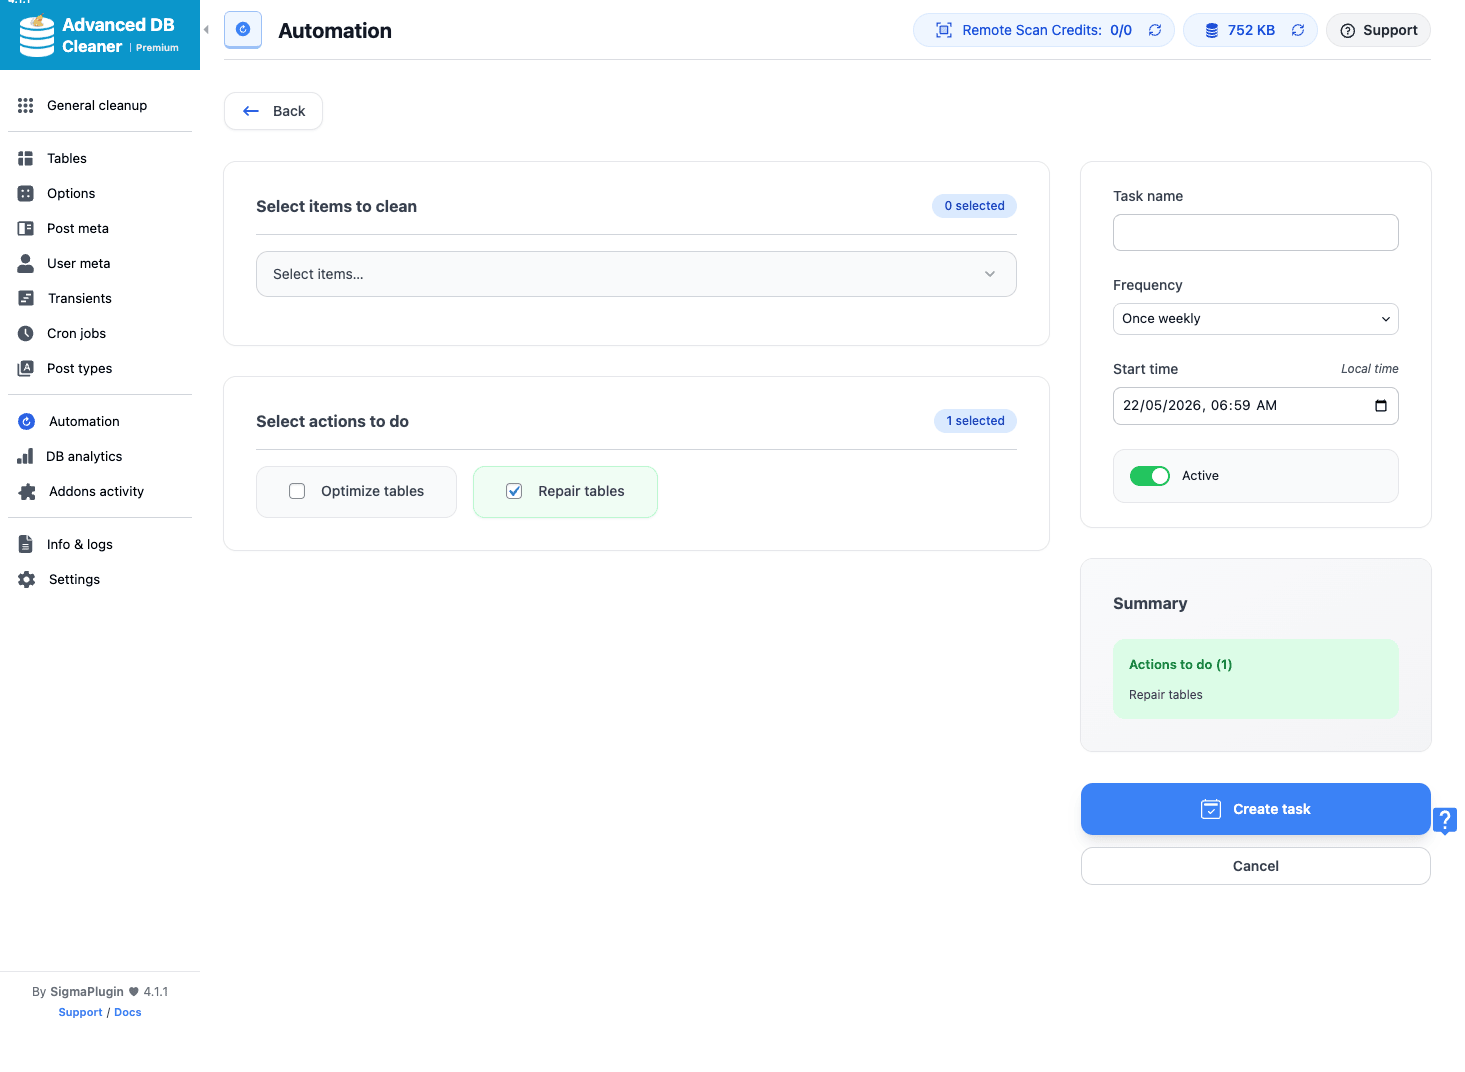Open the Tables section
This screenshot has height=1072, width=1465.
point(67,158)
